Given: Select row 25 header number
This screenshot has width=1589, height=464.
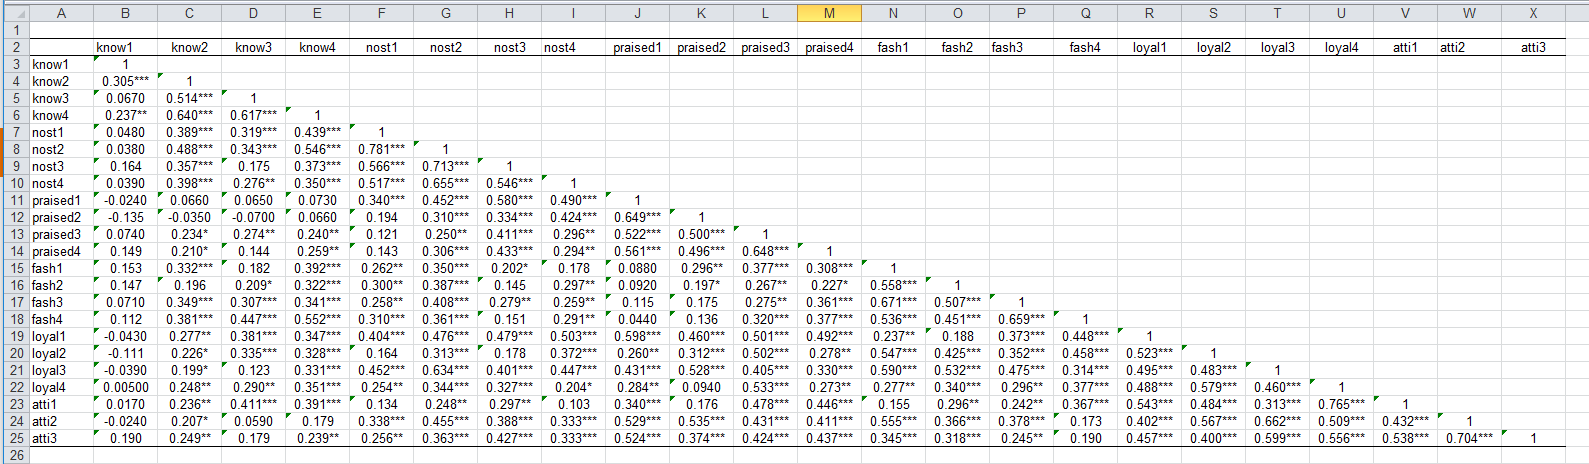Looking at the screenshot, I should [x=15, y=438].
